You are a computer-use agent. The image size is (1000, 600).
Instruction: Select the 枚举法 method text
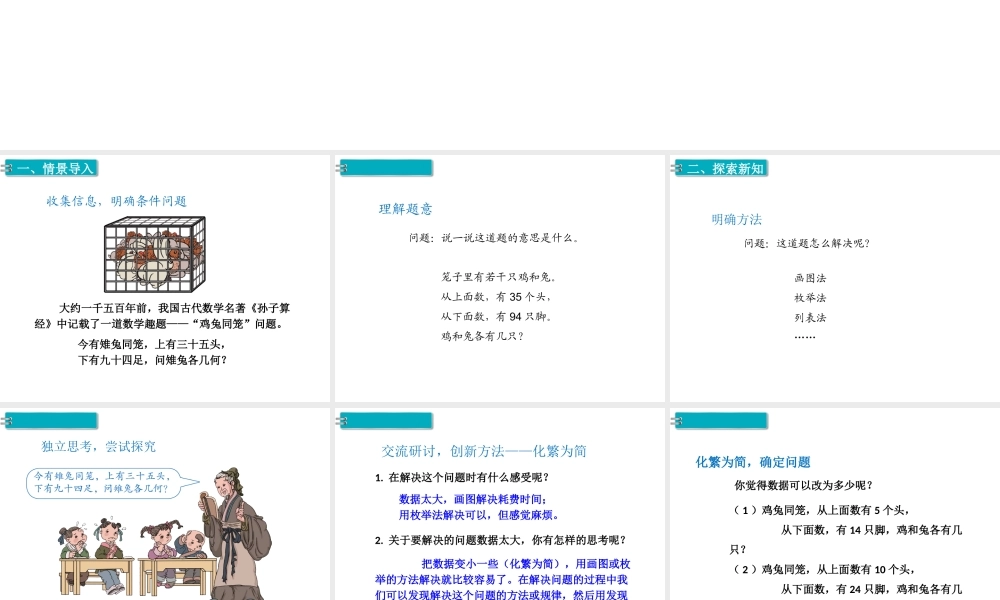coord(810,298)
